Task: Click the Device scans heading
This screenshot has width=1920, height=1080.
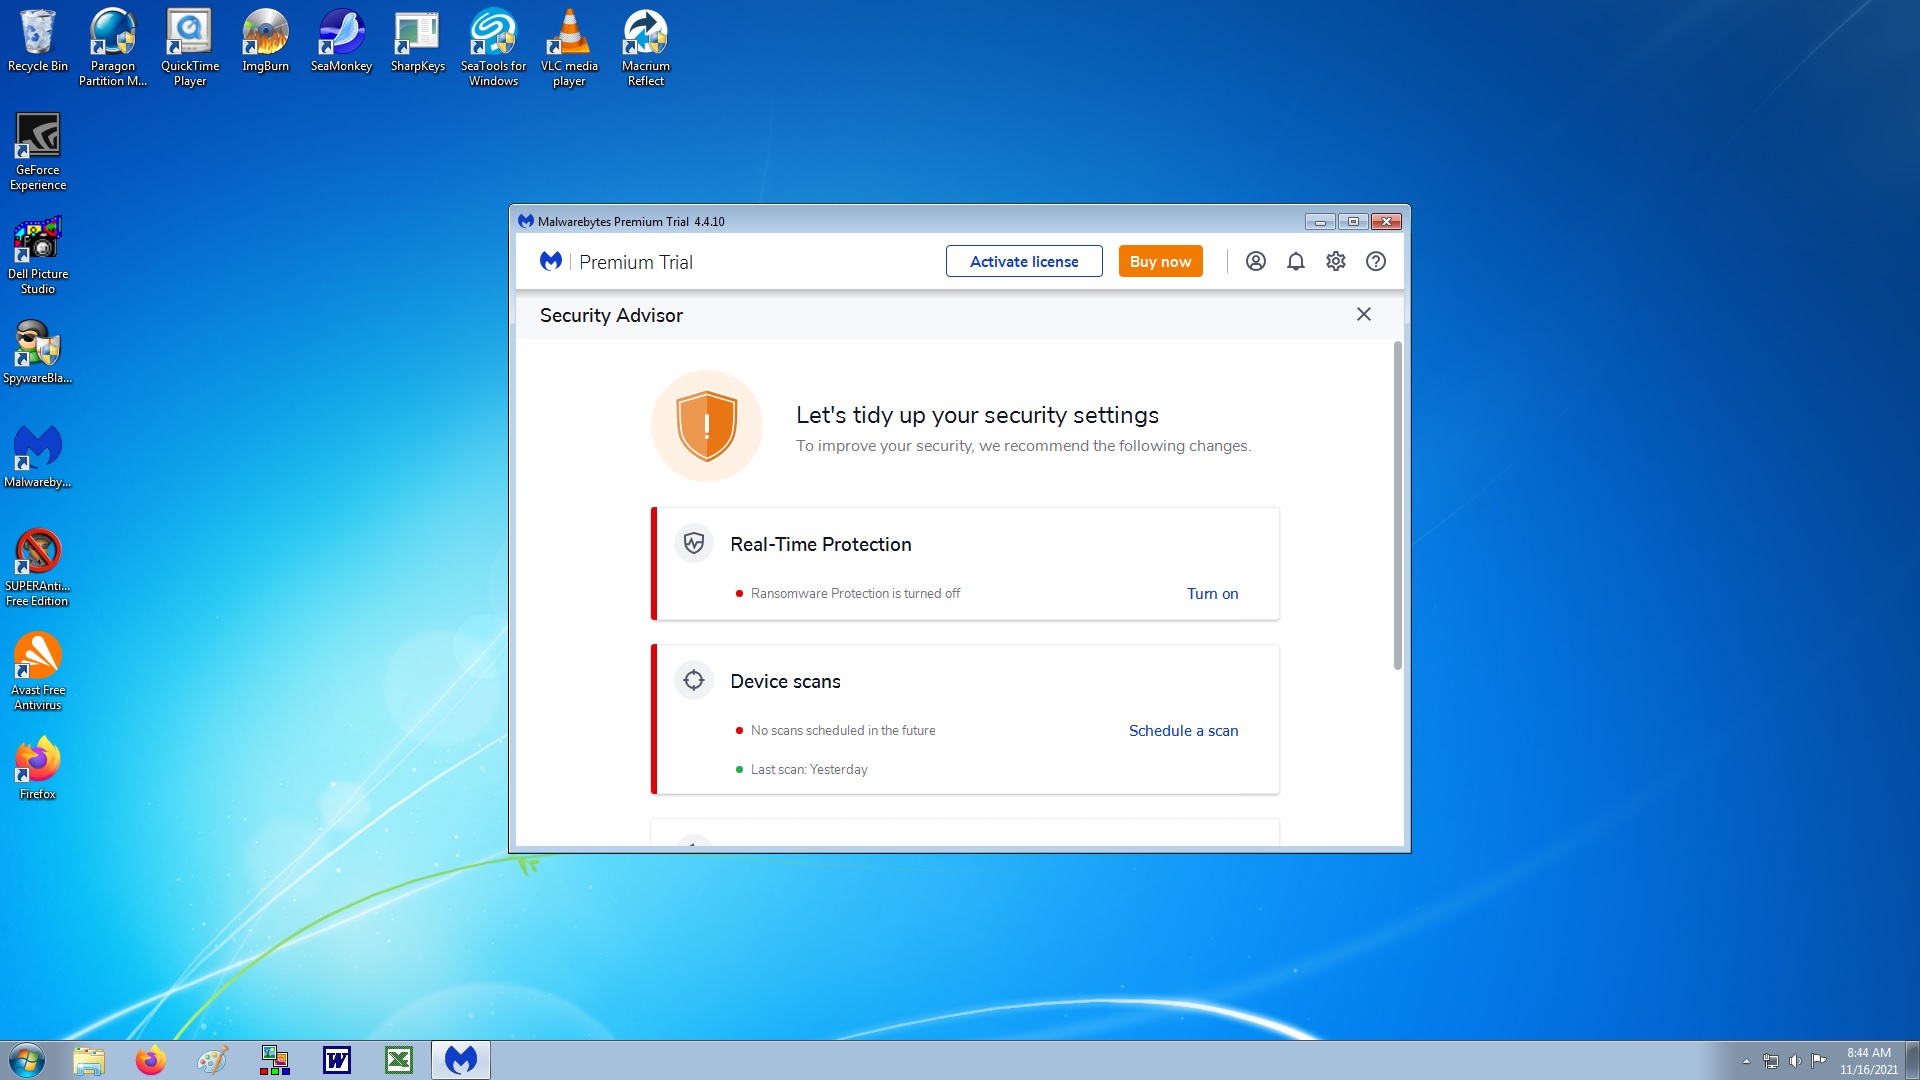Action: (x=785, y=681)
